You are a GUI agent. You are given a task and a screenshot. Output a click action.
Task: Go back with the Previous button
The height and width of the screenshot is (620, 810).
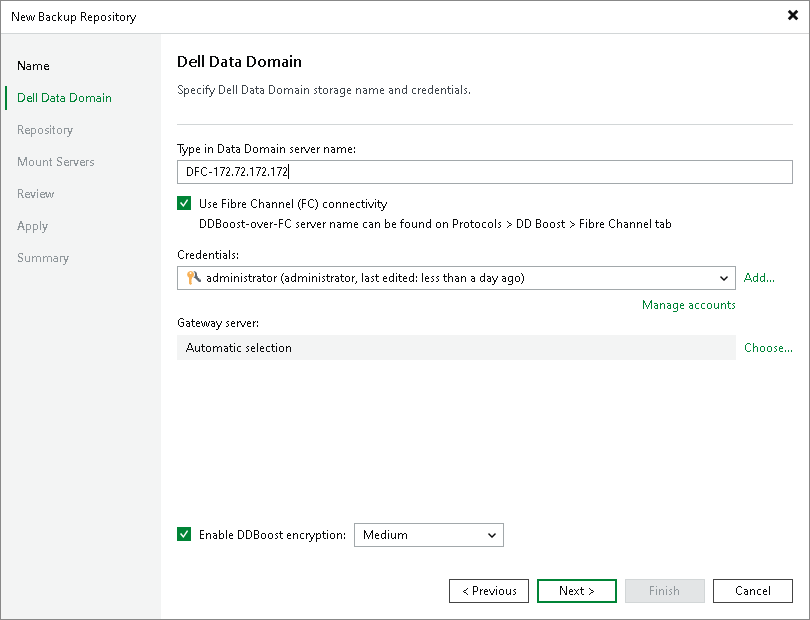pos(489,591)
